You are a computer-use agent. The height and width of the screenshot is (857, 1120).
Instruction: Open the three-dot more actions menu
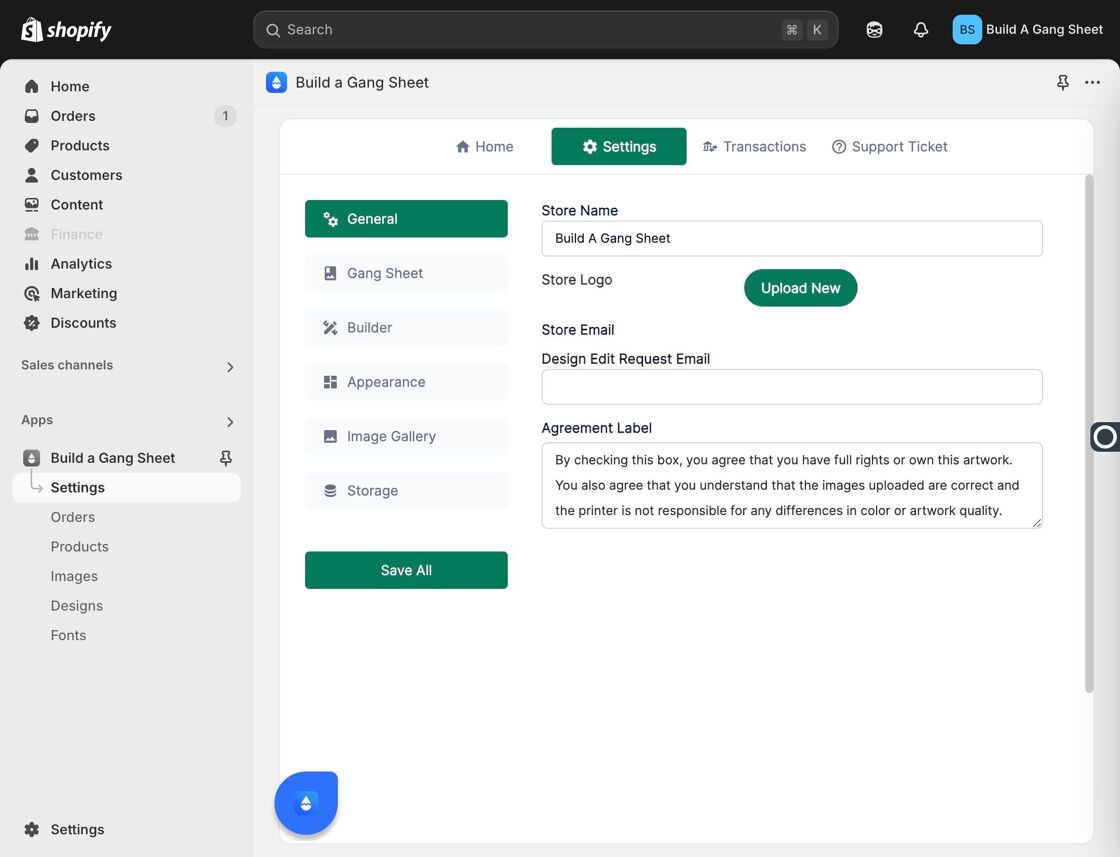click(1092, 83)
